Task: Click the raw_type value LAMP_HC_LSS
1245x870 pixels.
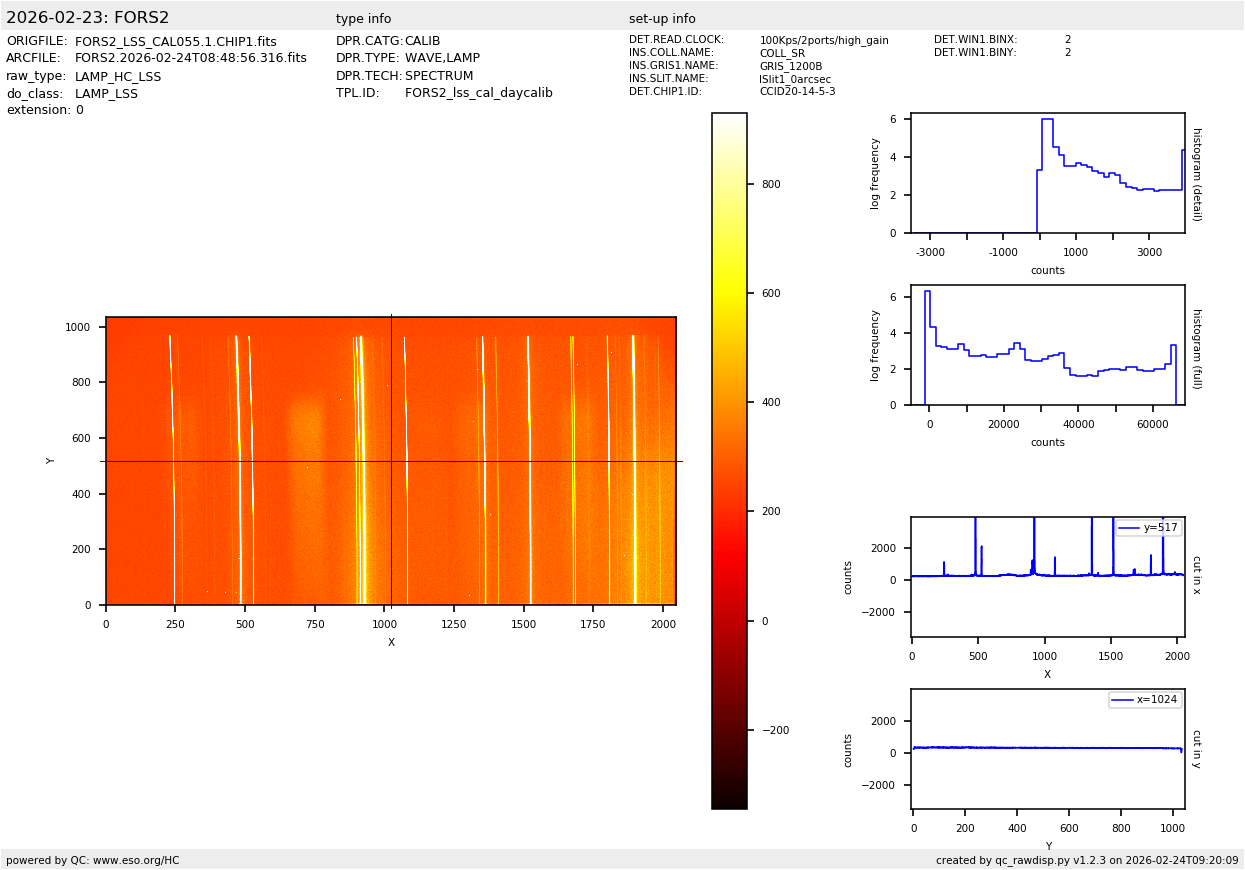Action: [x=118, y=77]
